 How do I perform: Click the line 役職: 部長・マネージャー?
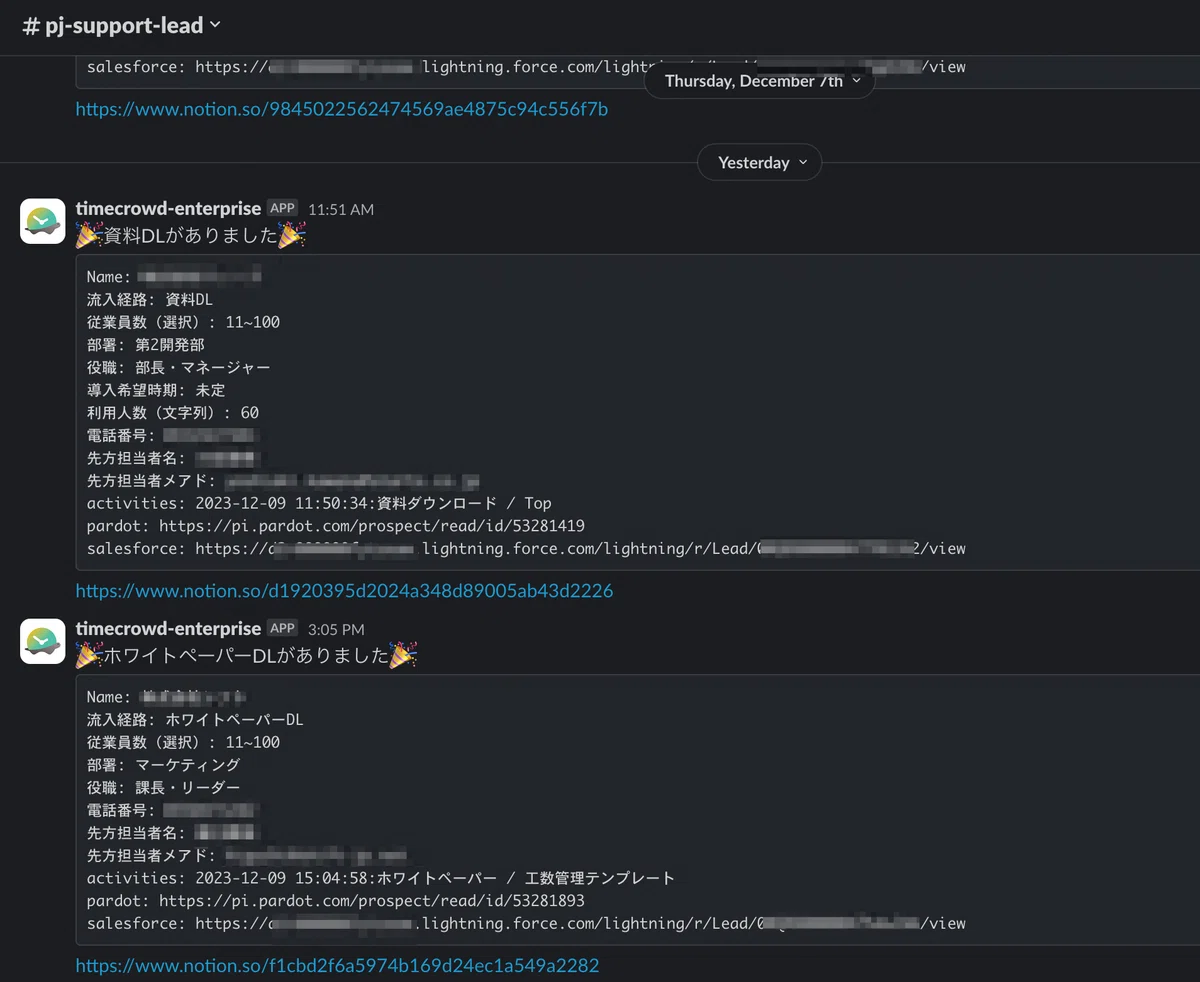coord(179,367)
